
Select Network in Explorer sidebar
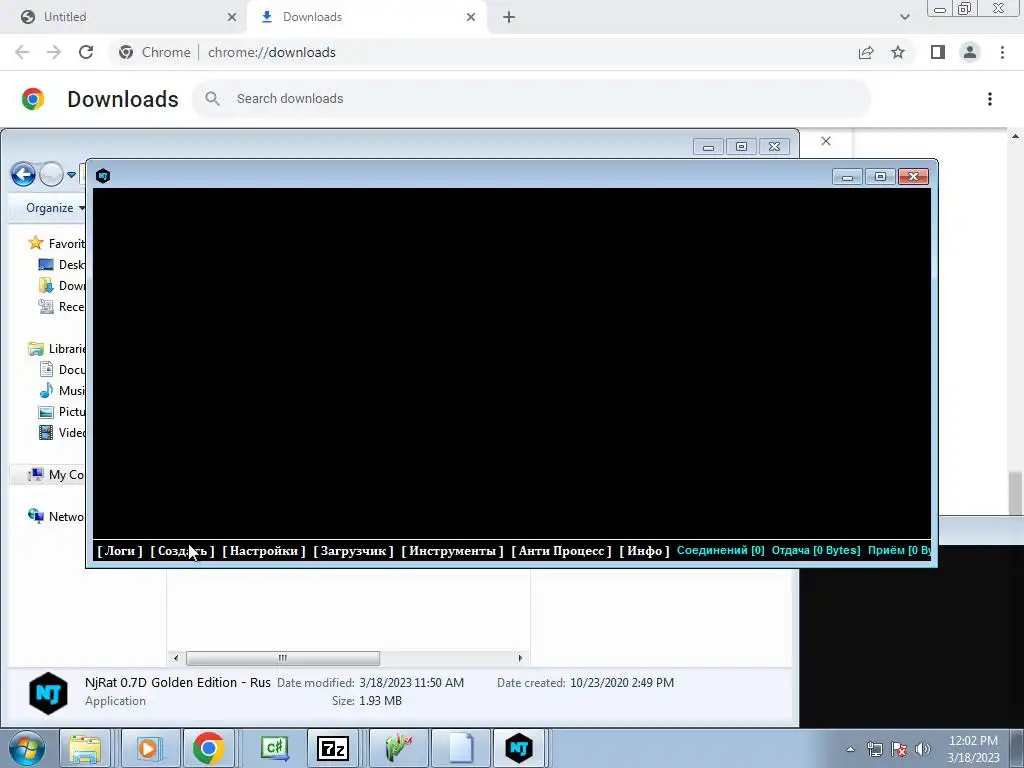(x=56, y=517)
